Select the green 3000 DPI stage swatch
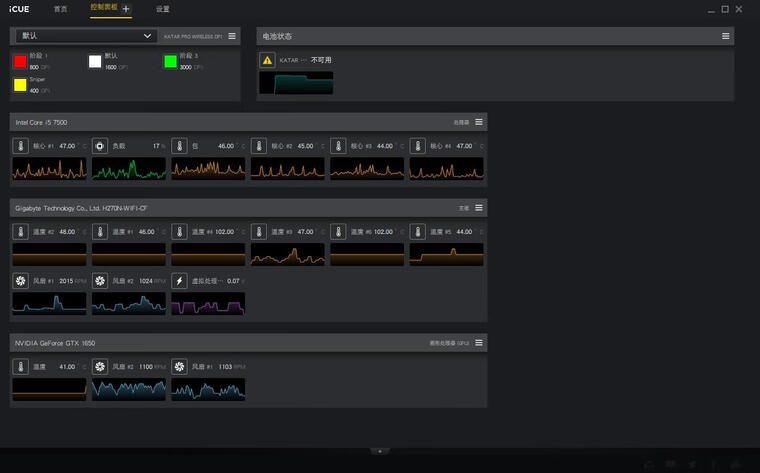Screen dimensions: 760x473 coord(171,62)
